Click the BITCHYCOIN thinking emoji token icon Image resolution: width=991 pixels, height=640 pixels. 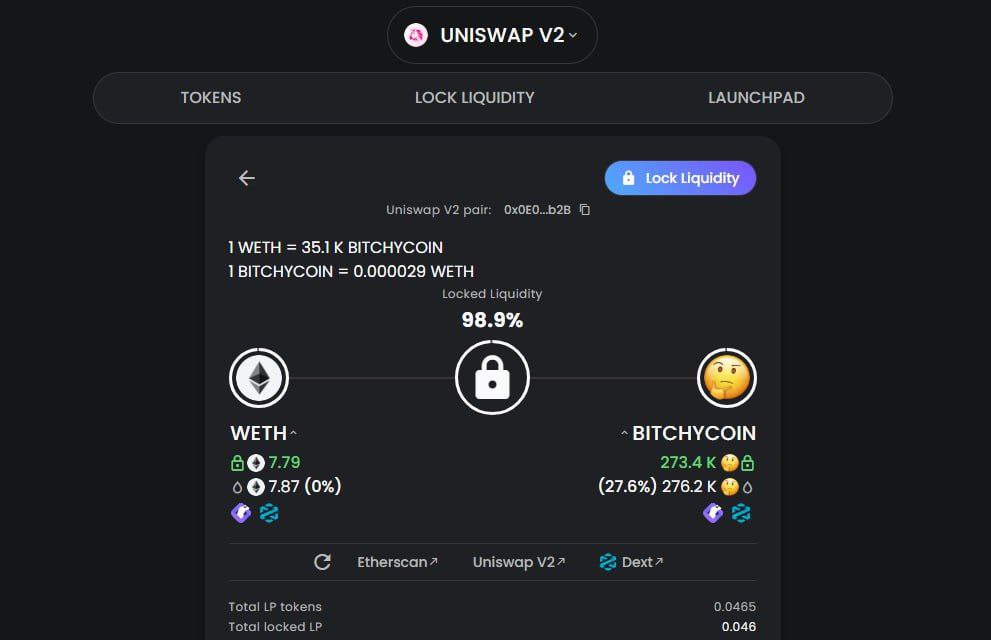(x=727, y=378)
